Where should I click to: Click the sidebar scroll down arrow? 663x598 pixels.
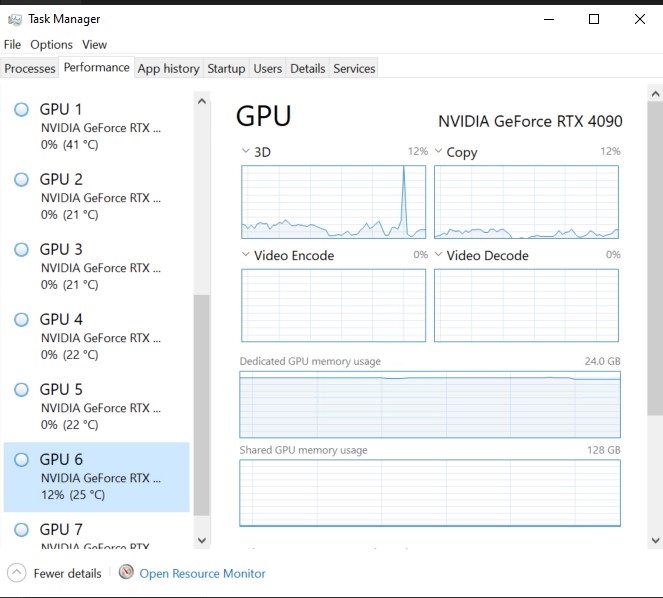point(202,540)
